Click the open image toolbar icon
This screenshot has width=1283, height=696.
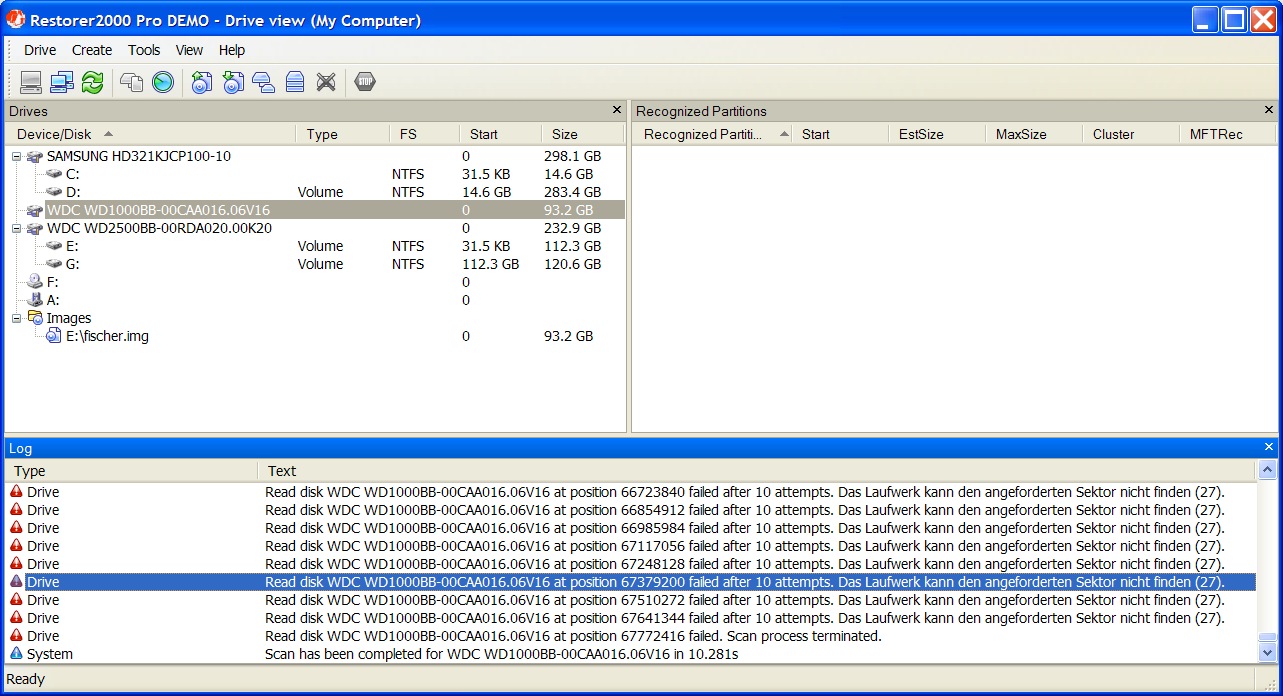[x=233, y=83]
